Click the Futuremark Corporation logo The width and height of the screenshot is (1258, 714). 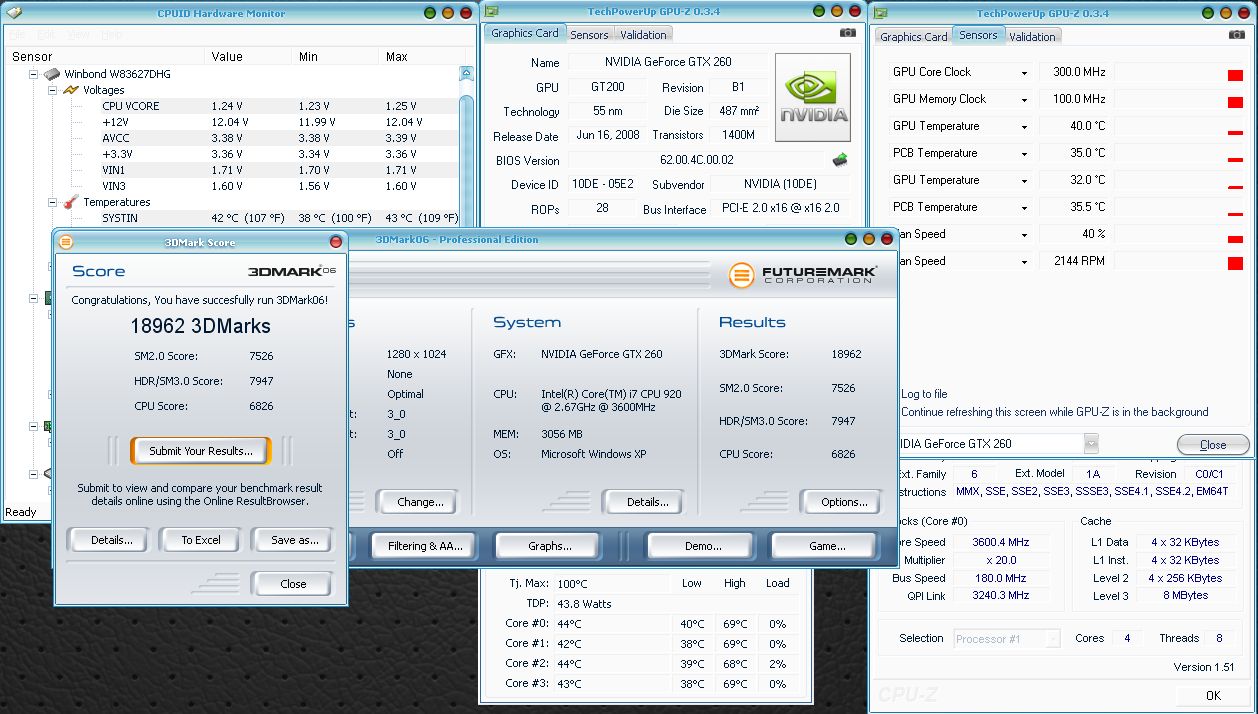point(803,275)
